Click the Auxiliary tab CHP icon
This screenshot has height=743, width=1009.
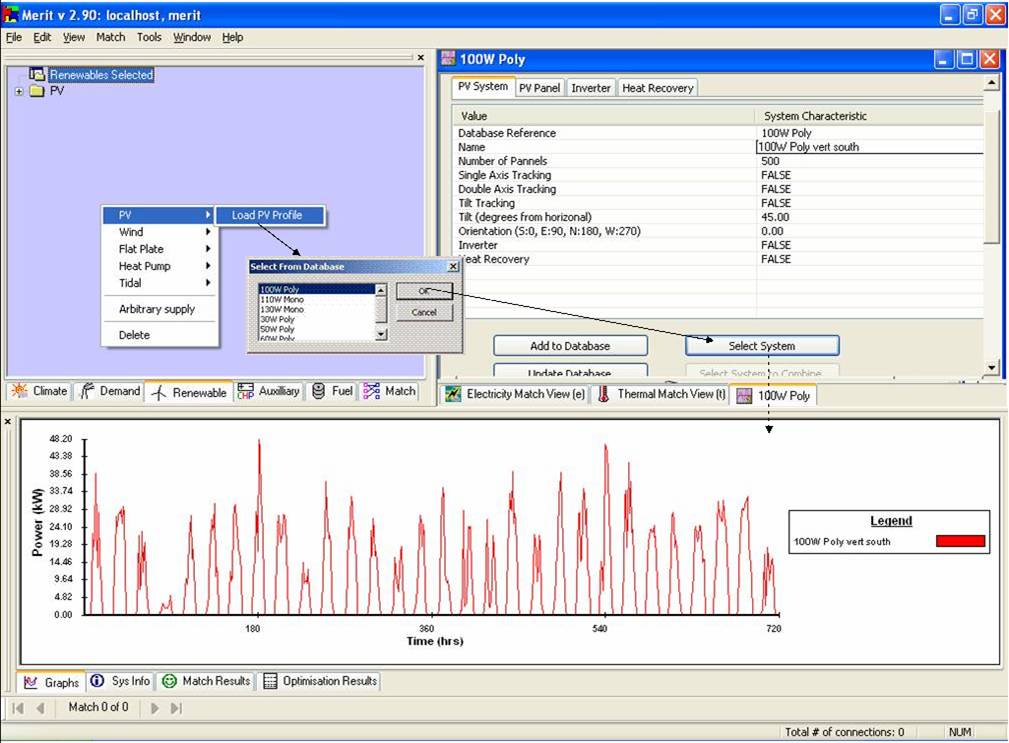246,392
